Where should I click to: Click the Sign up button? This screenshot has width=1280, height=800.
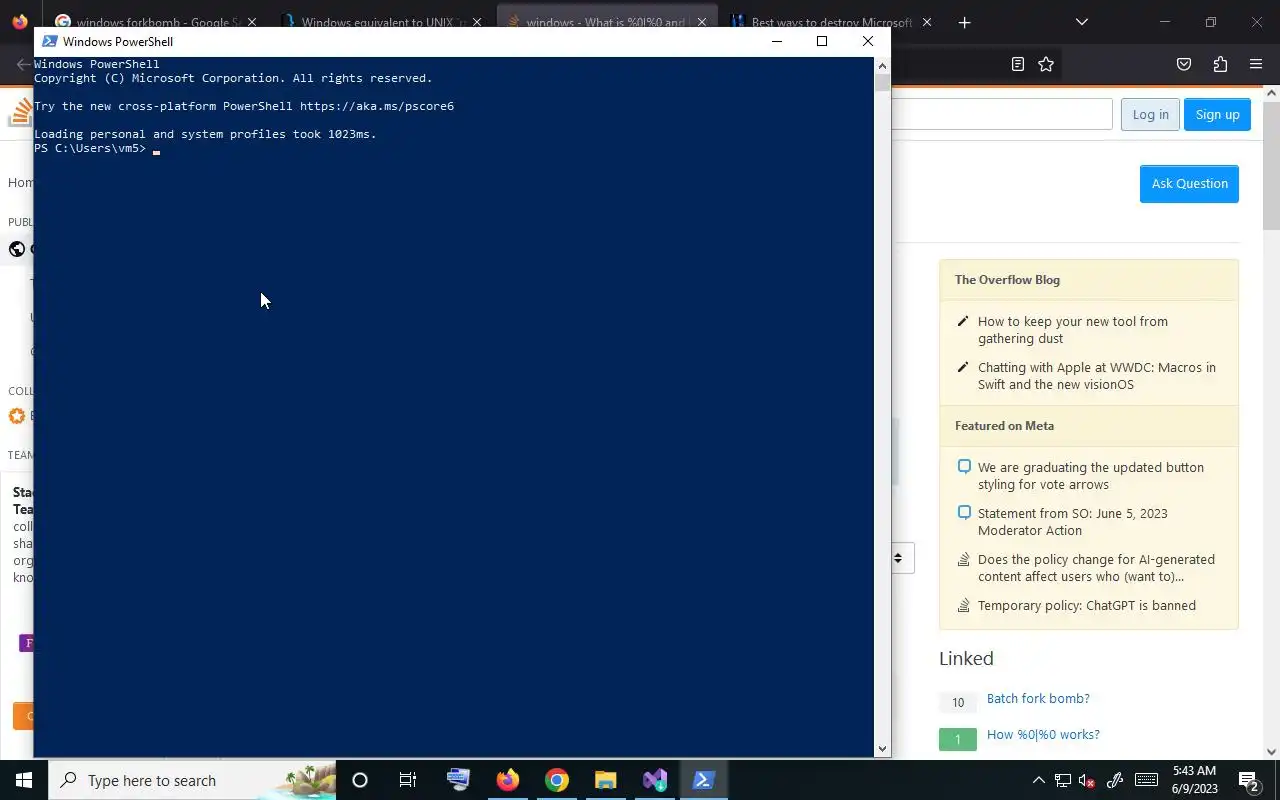point(1217,114)
